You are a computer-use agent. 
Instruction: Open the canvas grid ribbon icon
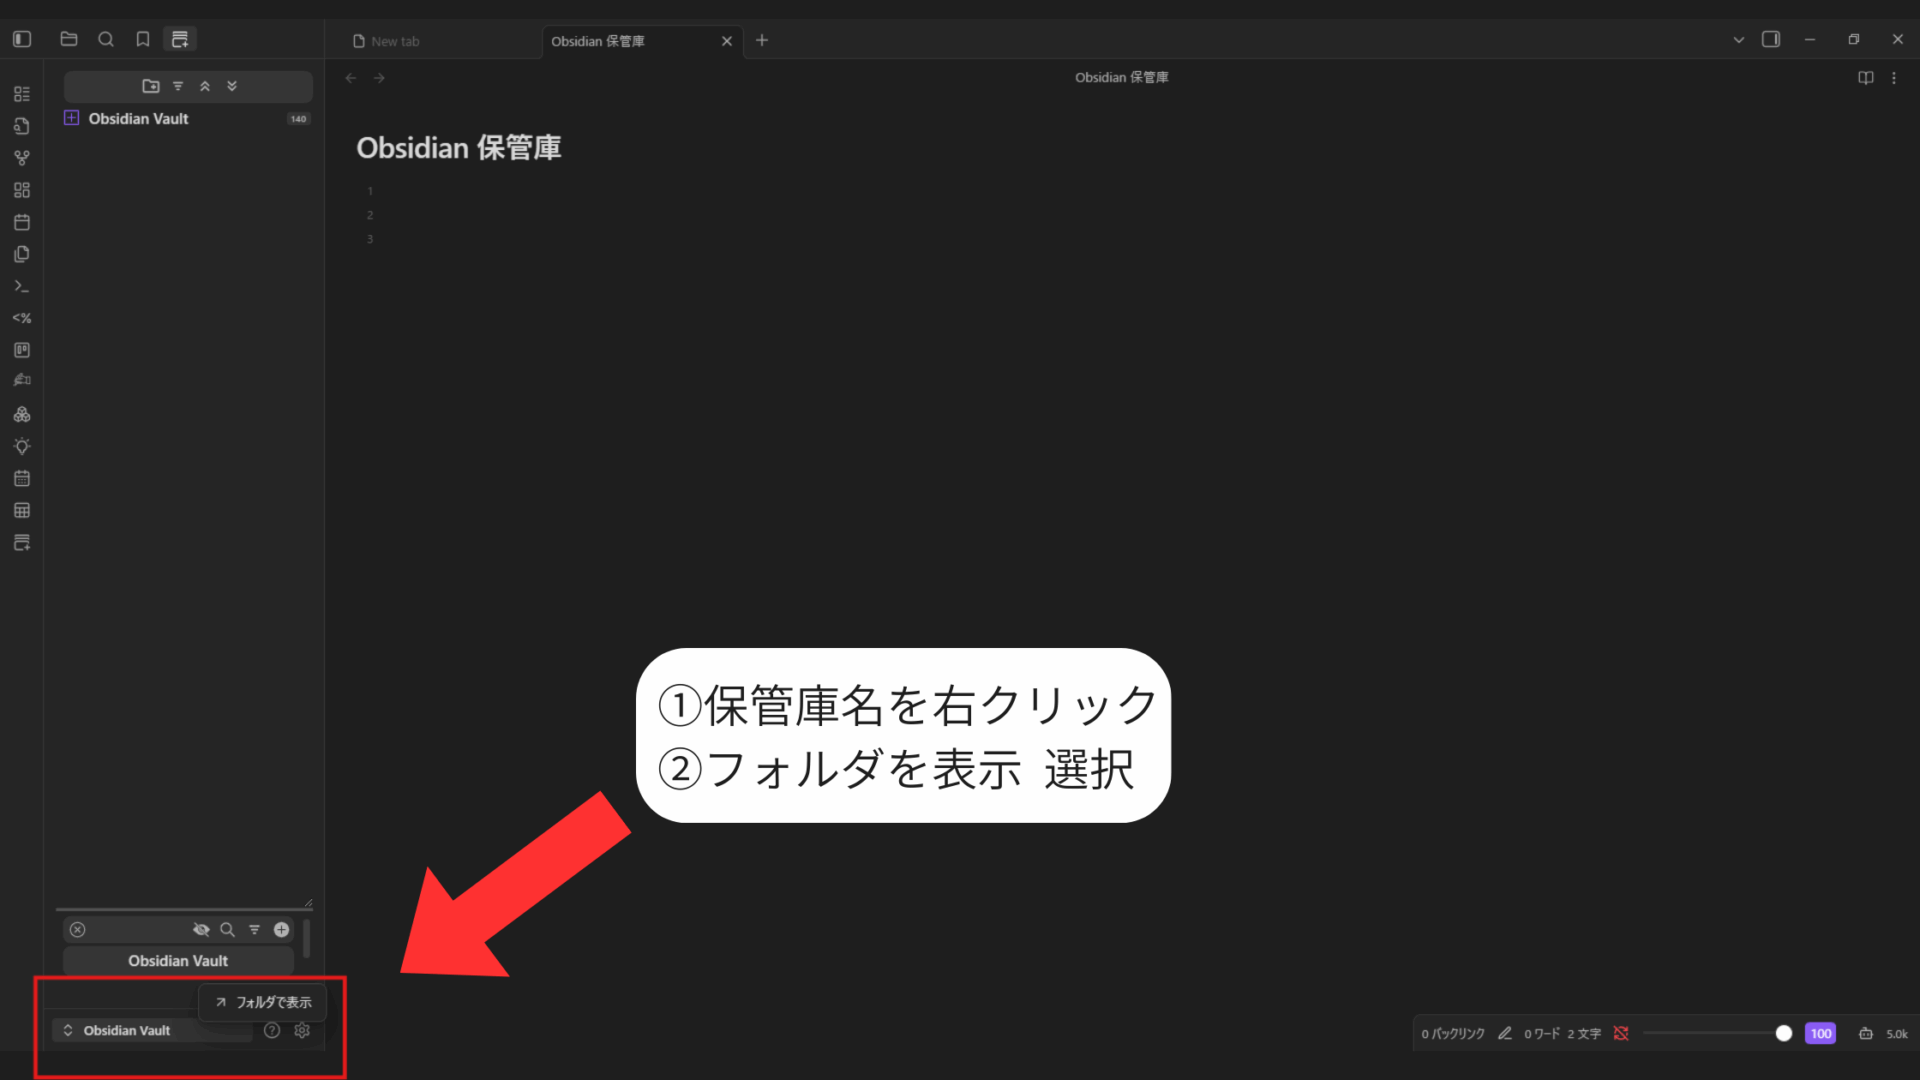pyautogui.click(x=22, y=190)
